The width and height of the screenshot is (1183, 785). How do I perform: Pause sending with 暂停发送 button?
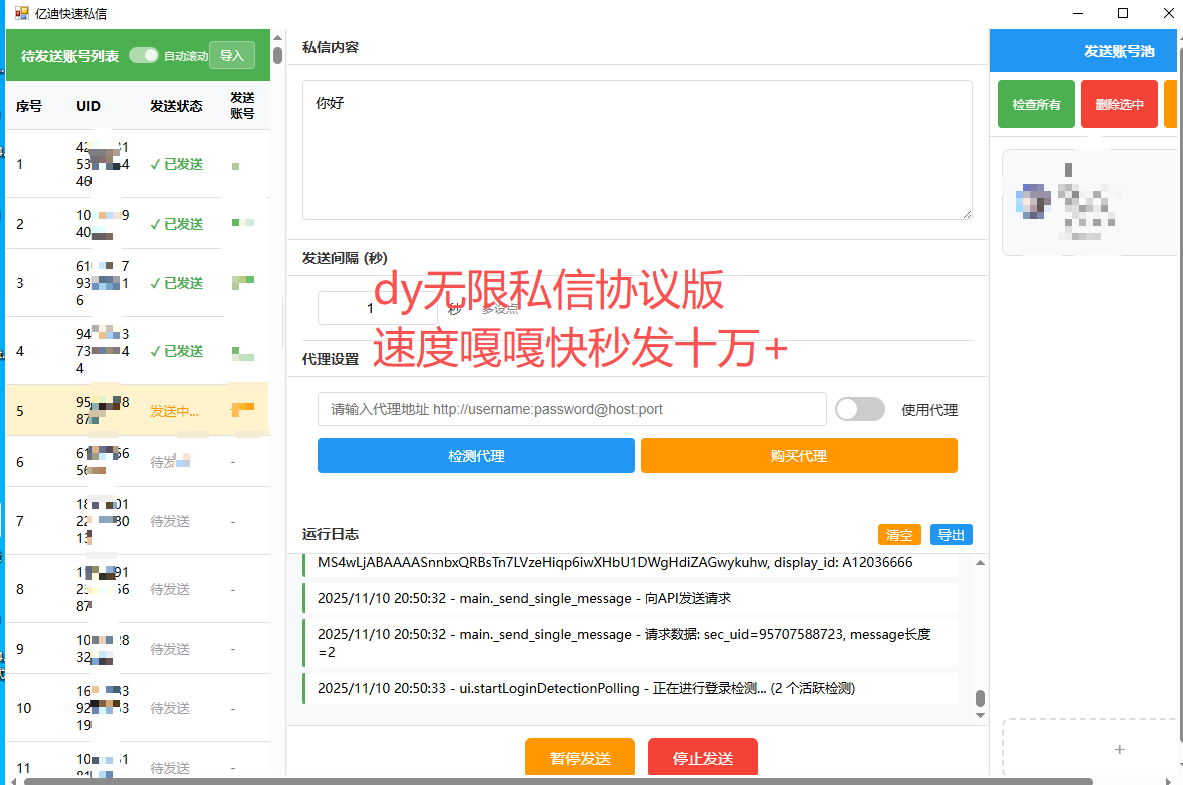pos(580,758)
